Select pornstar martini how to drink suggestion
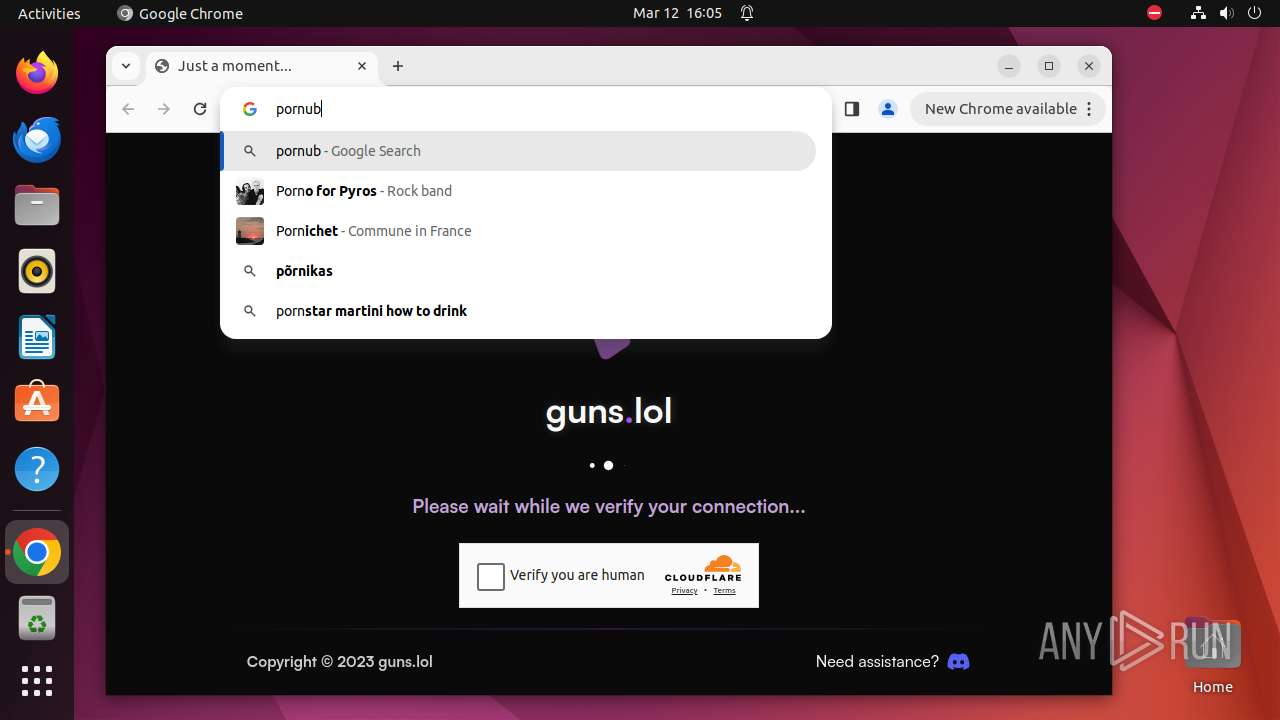 tap(518, 311)
